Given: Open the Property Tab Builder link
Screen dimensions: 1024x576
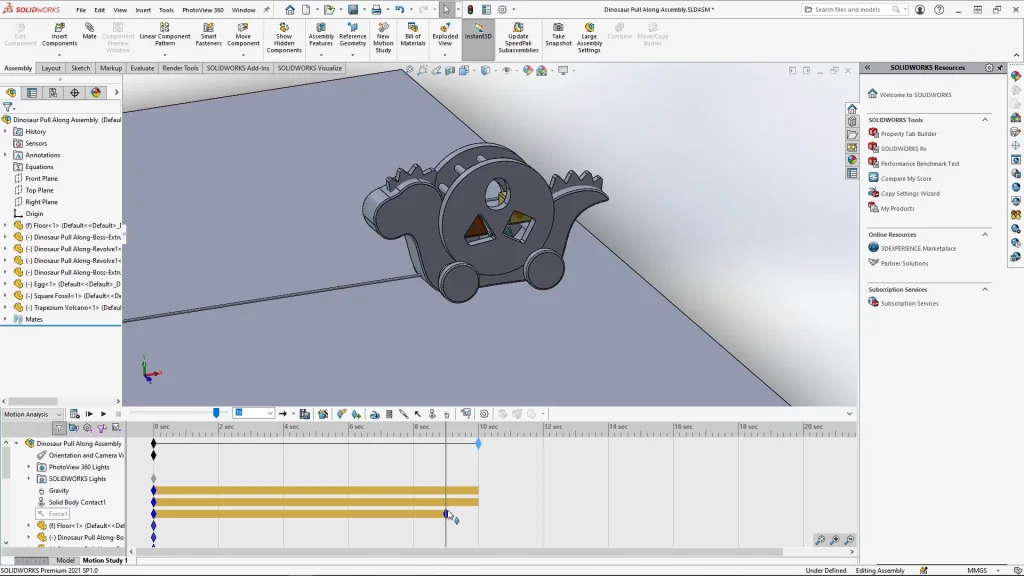Looking at the screenshot, I should point(908,134).
